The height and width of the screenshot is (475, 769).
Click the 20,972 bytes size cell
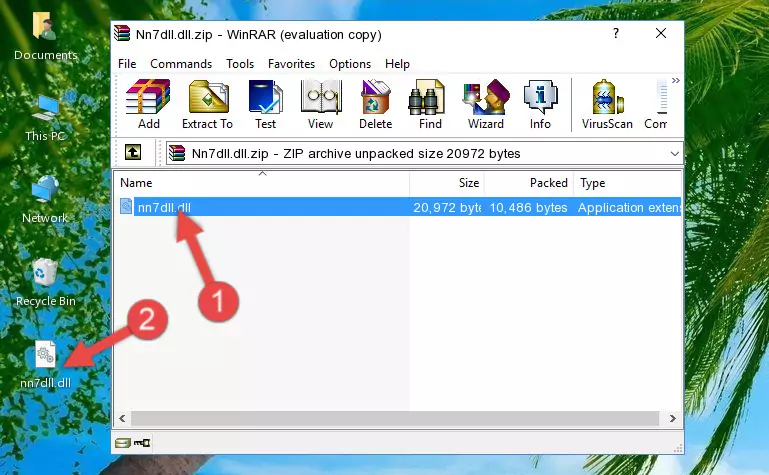[447, 207]
